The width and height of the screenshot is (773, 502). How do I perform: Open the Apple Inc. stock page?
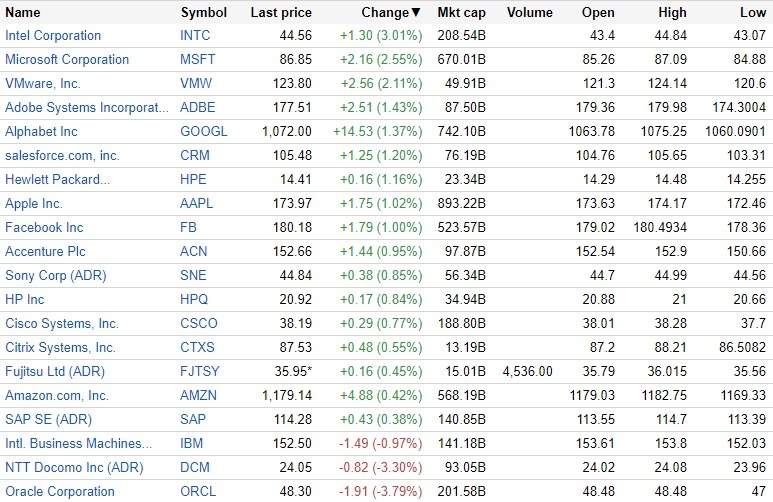pyautogui.click(x=34, y=204)
